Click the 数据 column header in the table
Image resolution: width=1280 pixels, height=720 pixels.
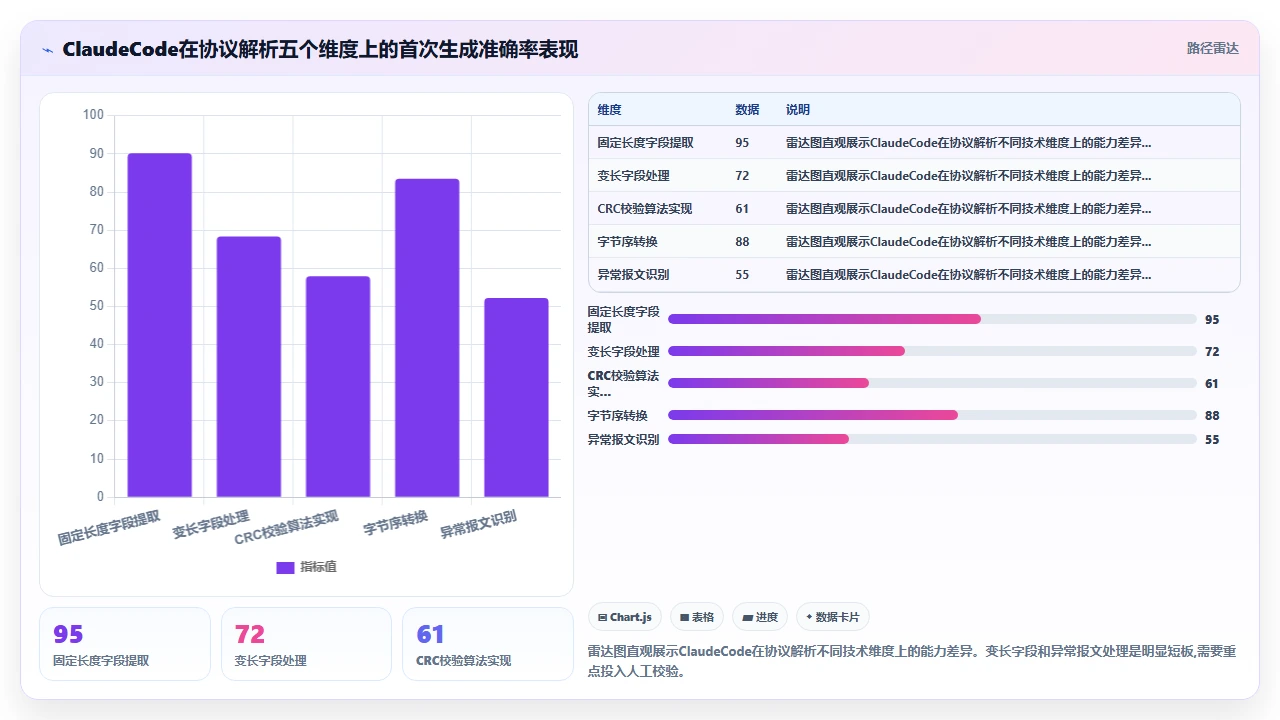point(747,110)
